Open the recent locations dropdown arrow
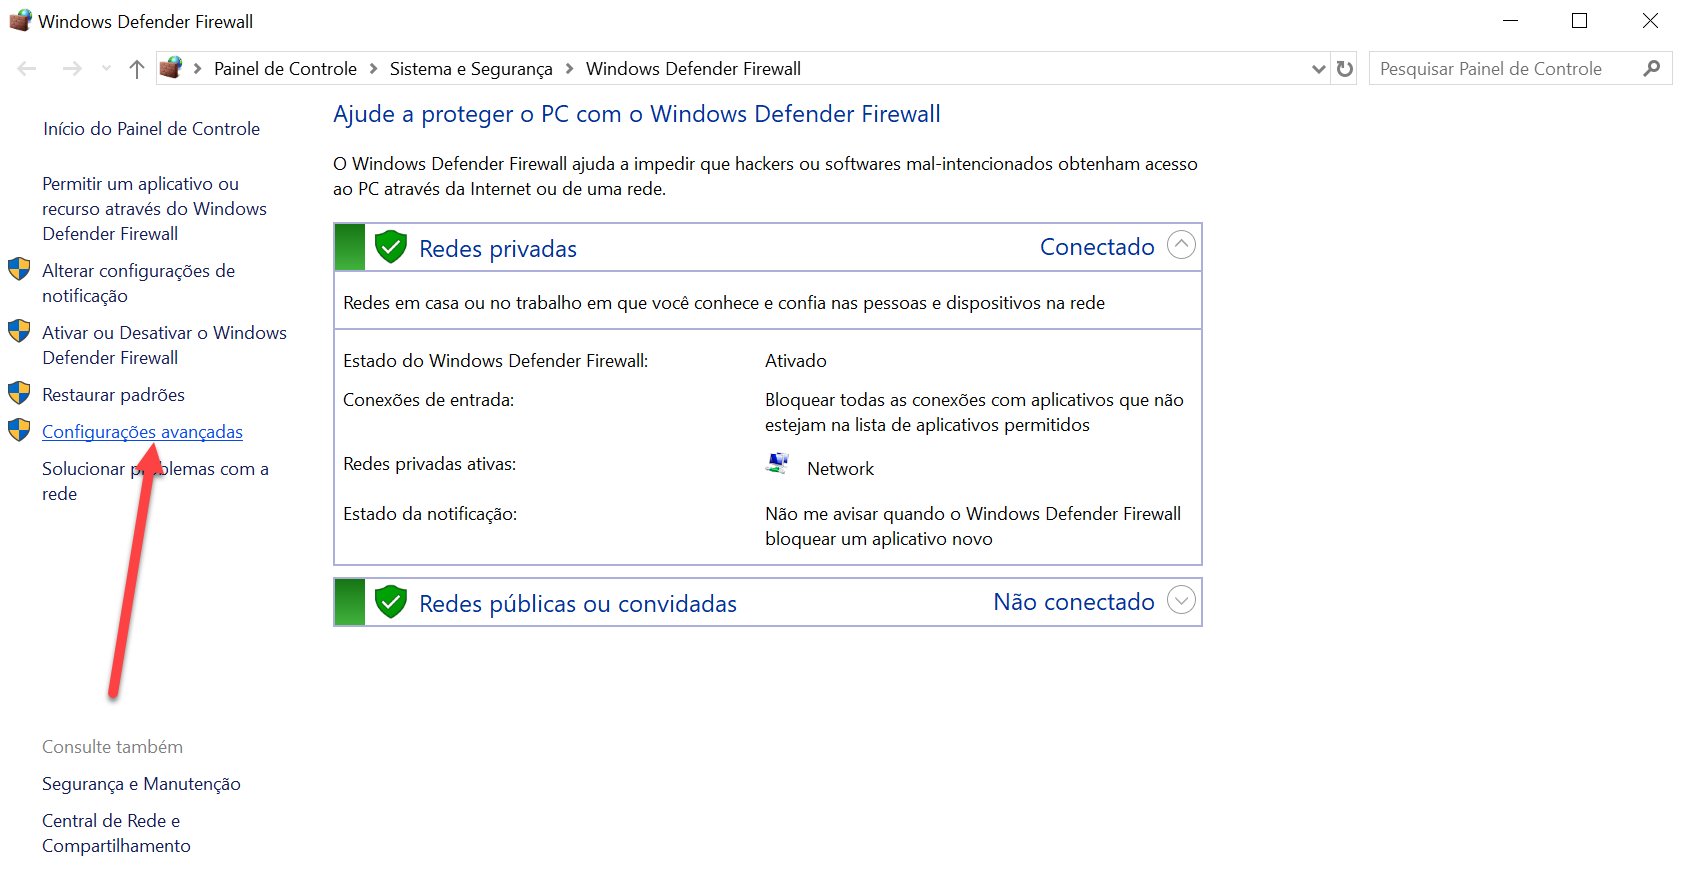 (x=106, y=69)
